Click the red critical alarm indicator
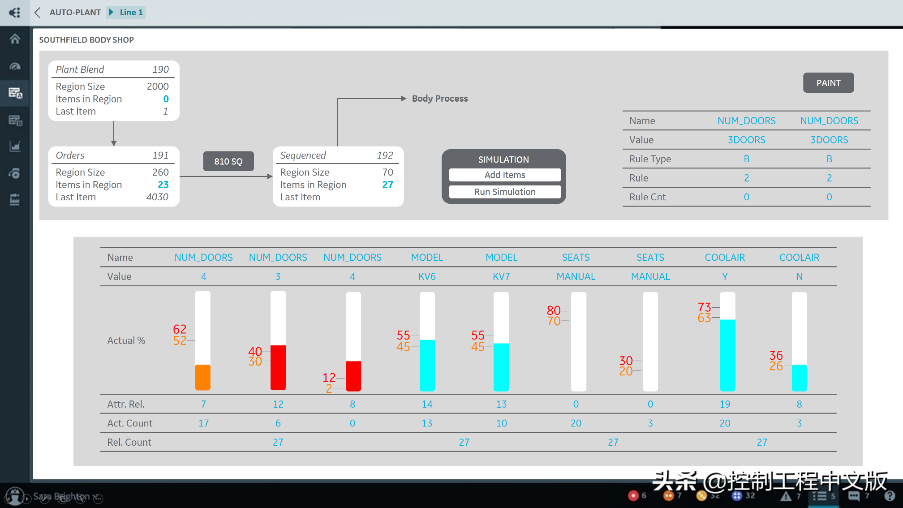This screenshot has width=903, height=508. coord(632,496)
